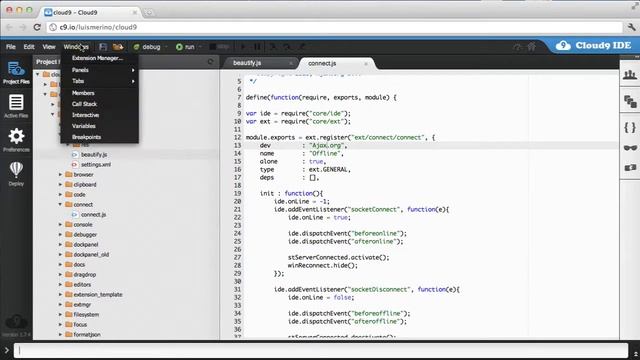Expand the console folder arrow
The height and width of the screenshot is (360, 640).
(x=60, y=224)
